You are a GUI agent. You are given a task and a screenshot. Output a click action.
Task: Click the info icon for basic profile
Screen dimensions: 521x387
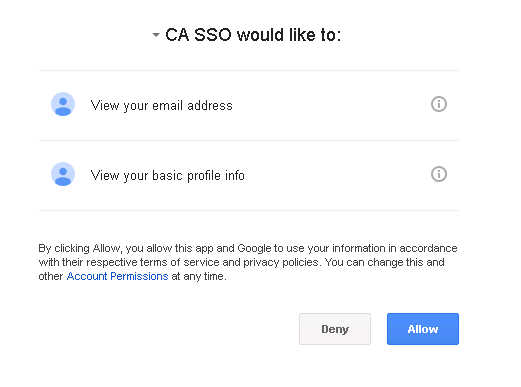(439, 174)
